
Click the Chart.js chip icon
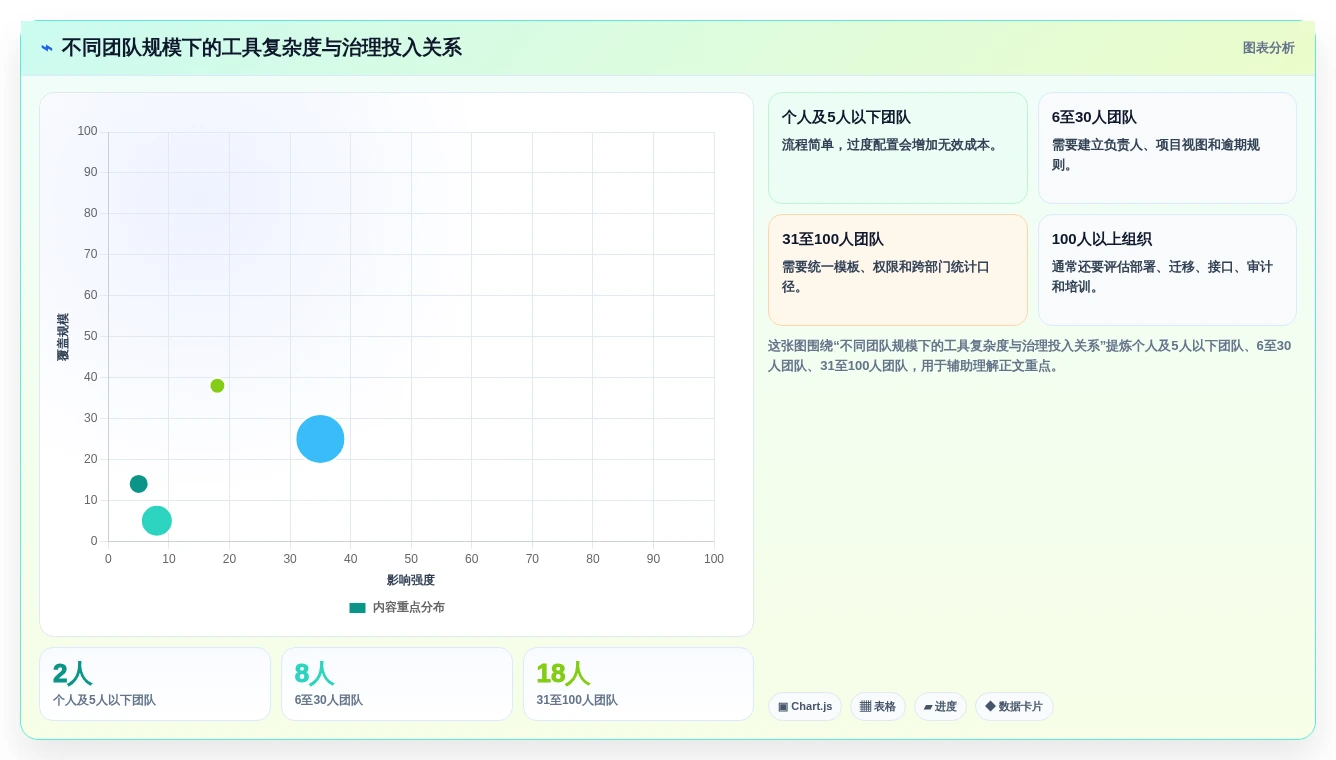pos(783,707)
